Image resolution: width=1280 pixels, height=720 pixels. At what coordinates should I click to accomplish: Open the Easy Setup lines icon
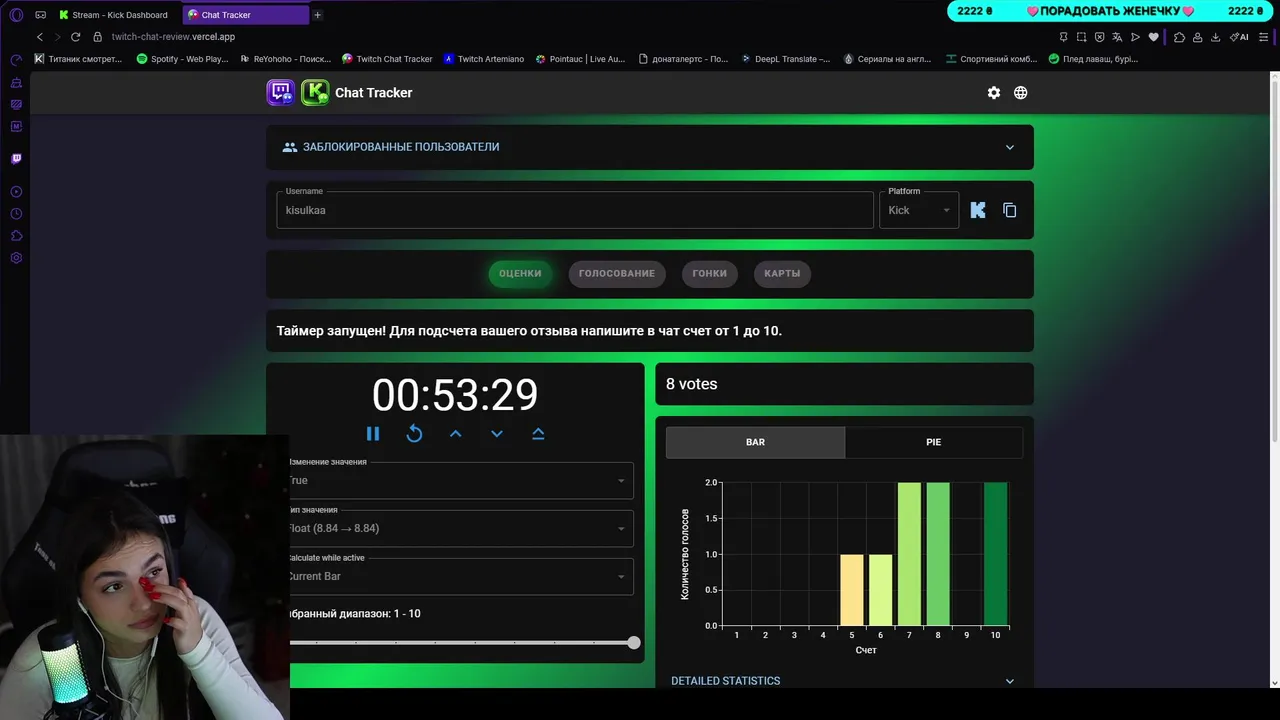[x=1263, y=37]
